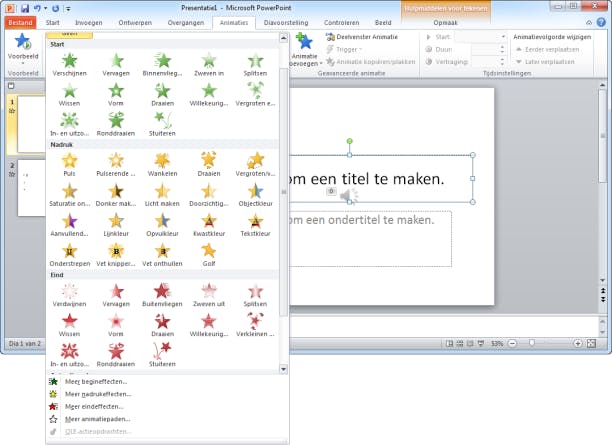This screenshot has width=612, height=445.
Task: Switch to normal view in status bar
Action: click(x=450, y=344)
